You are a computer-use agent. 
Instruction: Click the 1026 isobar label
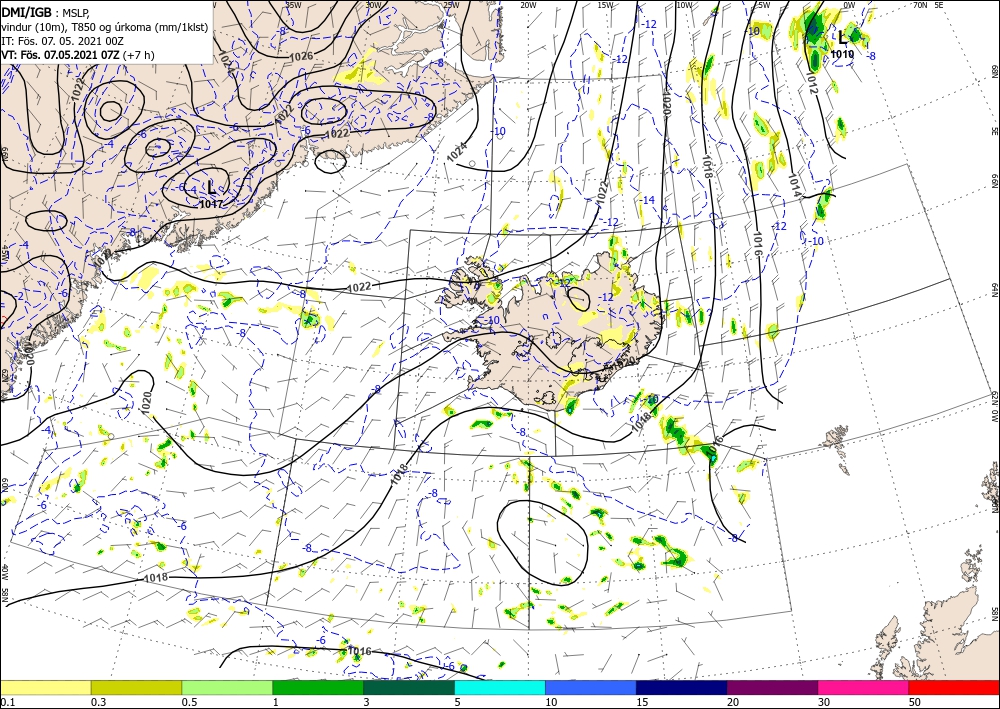tap(301, 57)
